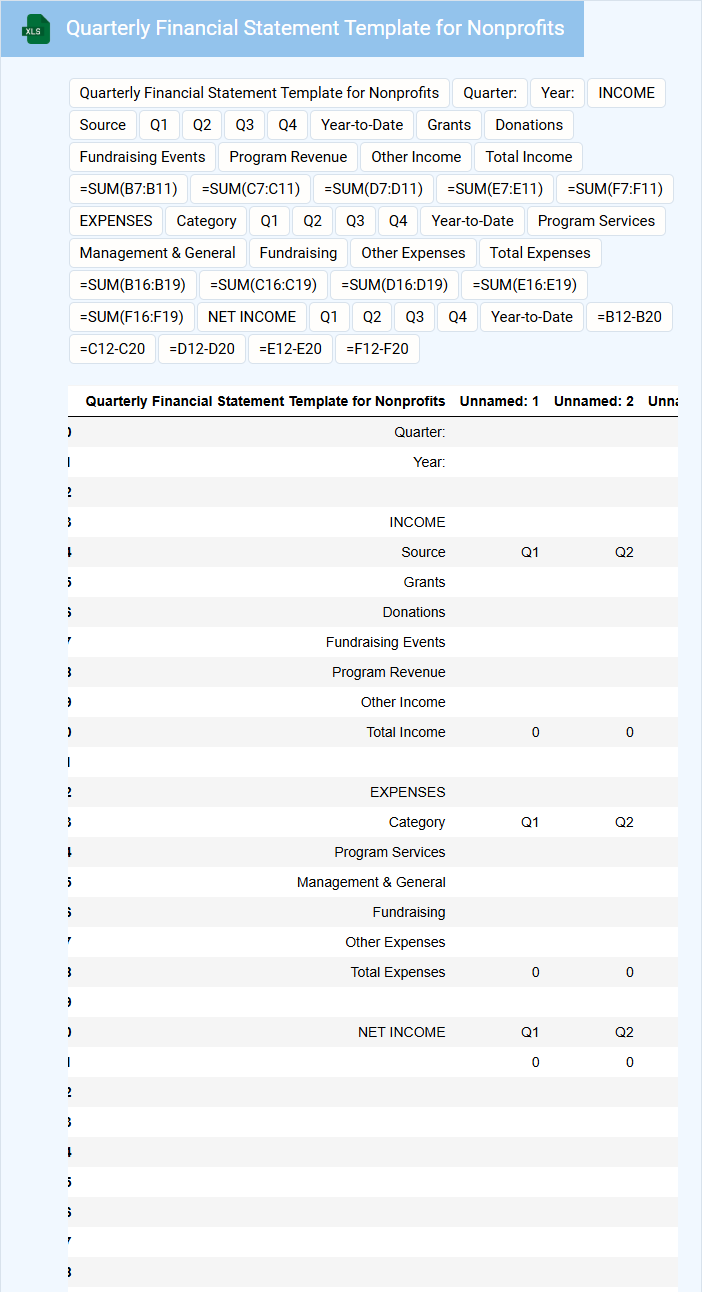Click the =SUM(B7:B11) formula chip

129,189
